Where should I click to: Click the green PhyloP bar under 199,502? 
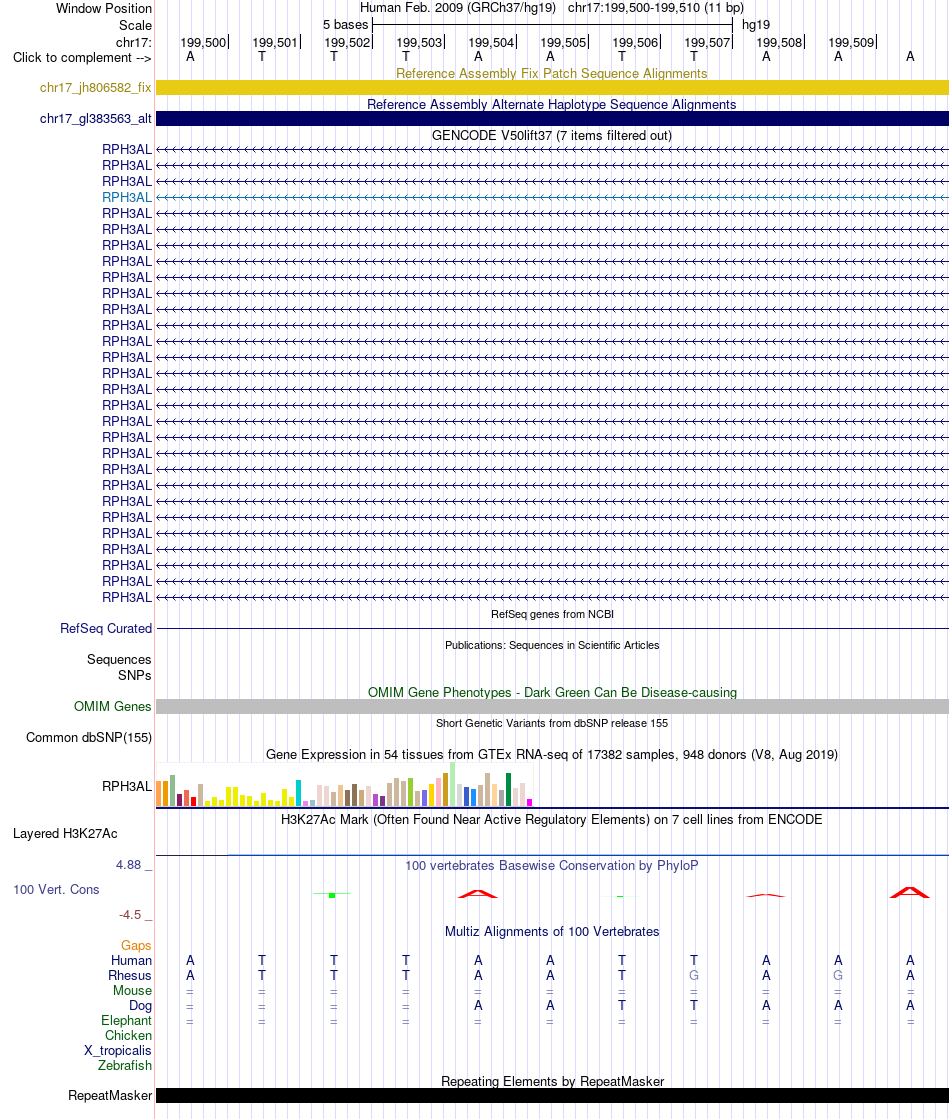coord(332,894)
